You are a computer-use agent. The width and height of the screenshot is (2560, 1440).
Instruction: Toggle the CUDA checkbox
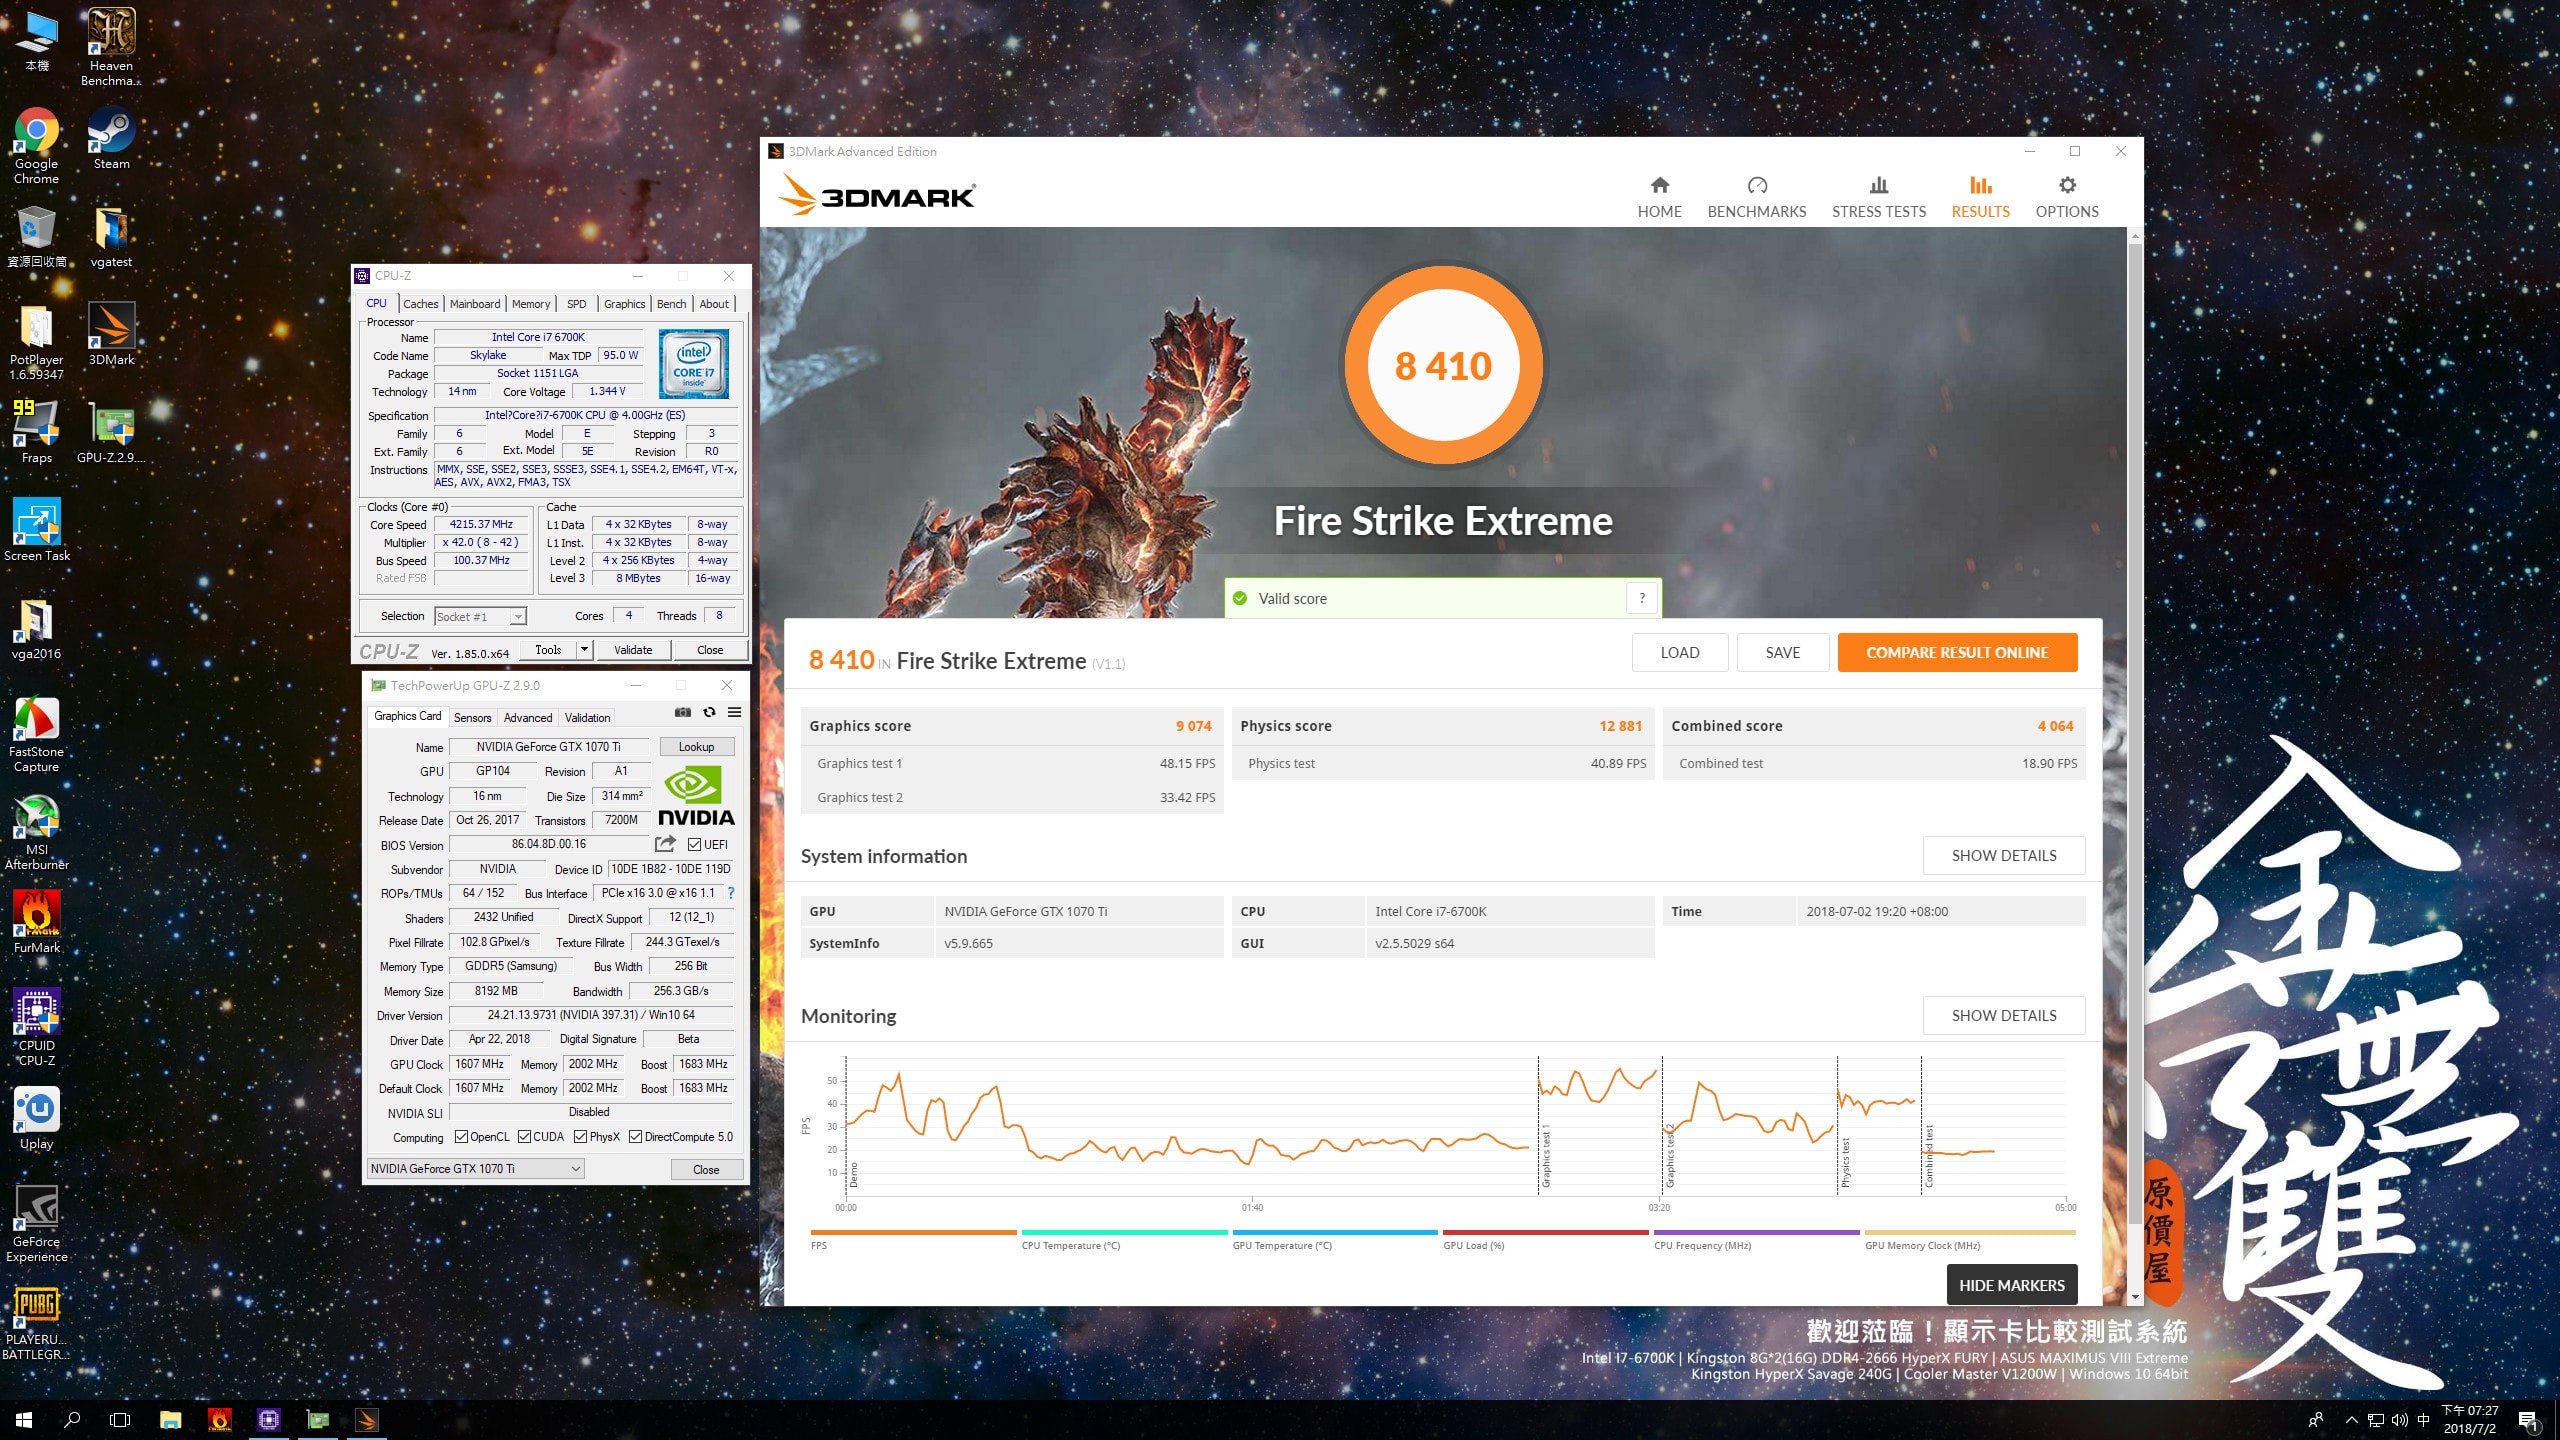click(x=524, y=1136)
